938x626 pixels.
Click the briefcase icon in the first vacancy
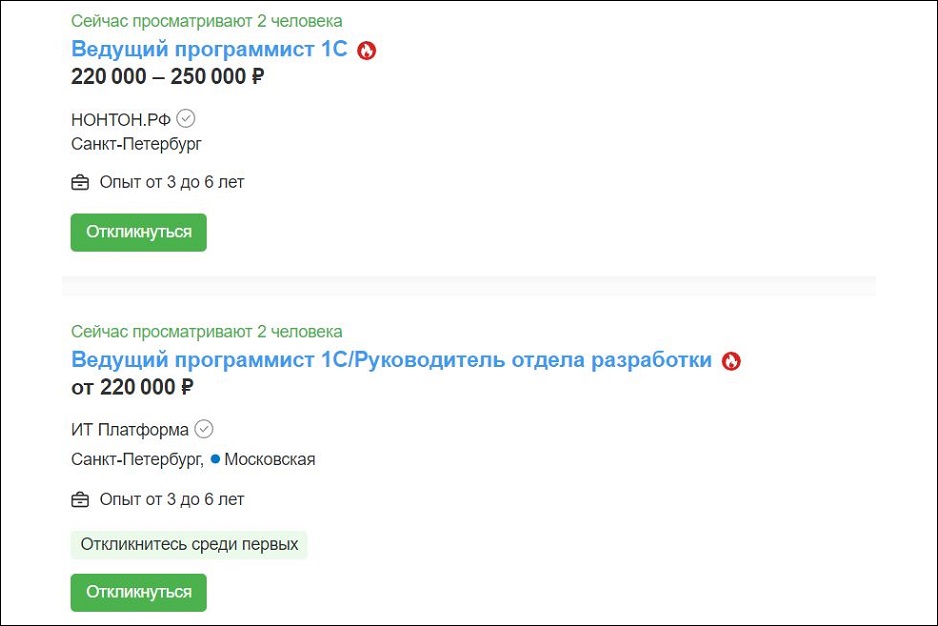80,183
